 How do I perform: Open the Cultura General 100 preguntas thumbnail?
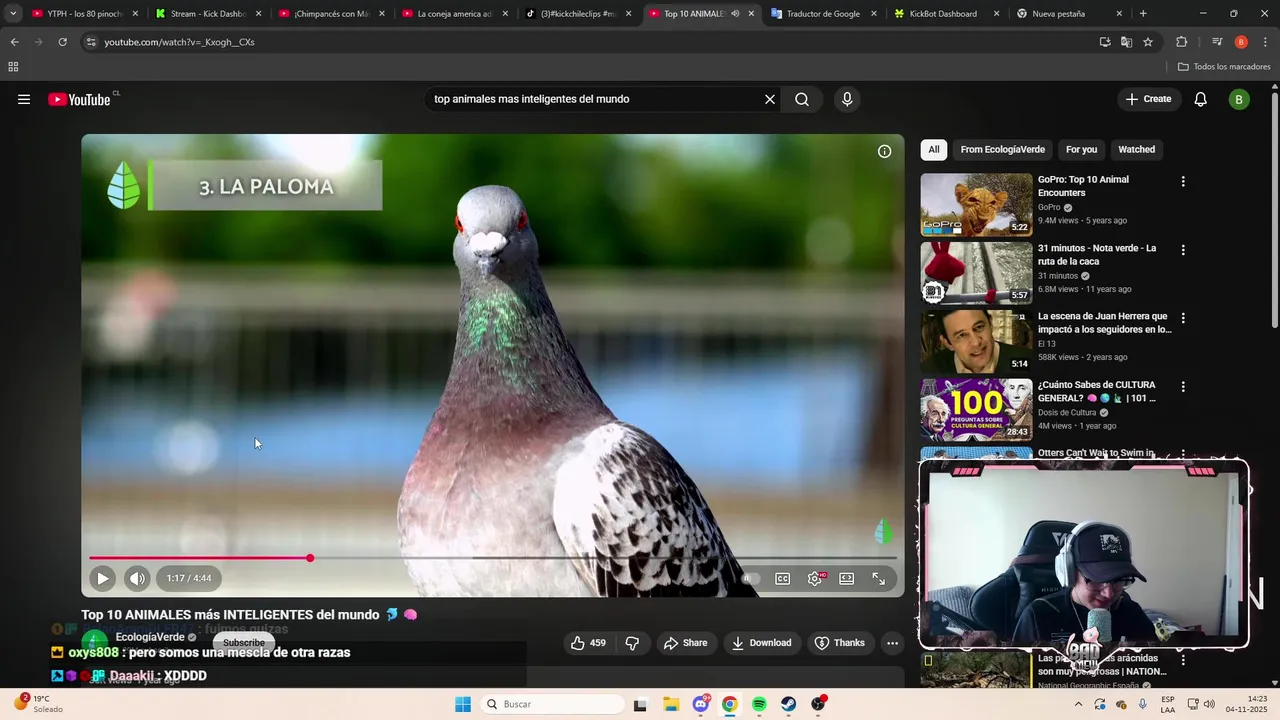click(976, 409)
